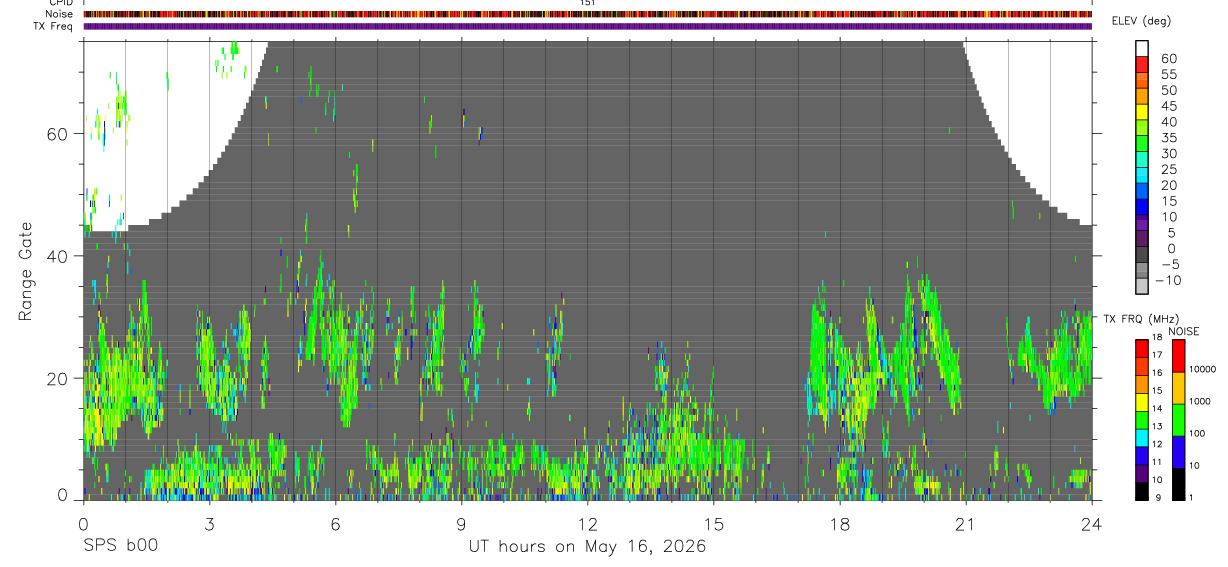Click the '-10' tick on the ELEV colorbar
This screenshot has height=567, width=1228.
[1167, 280]
